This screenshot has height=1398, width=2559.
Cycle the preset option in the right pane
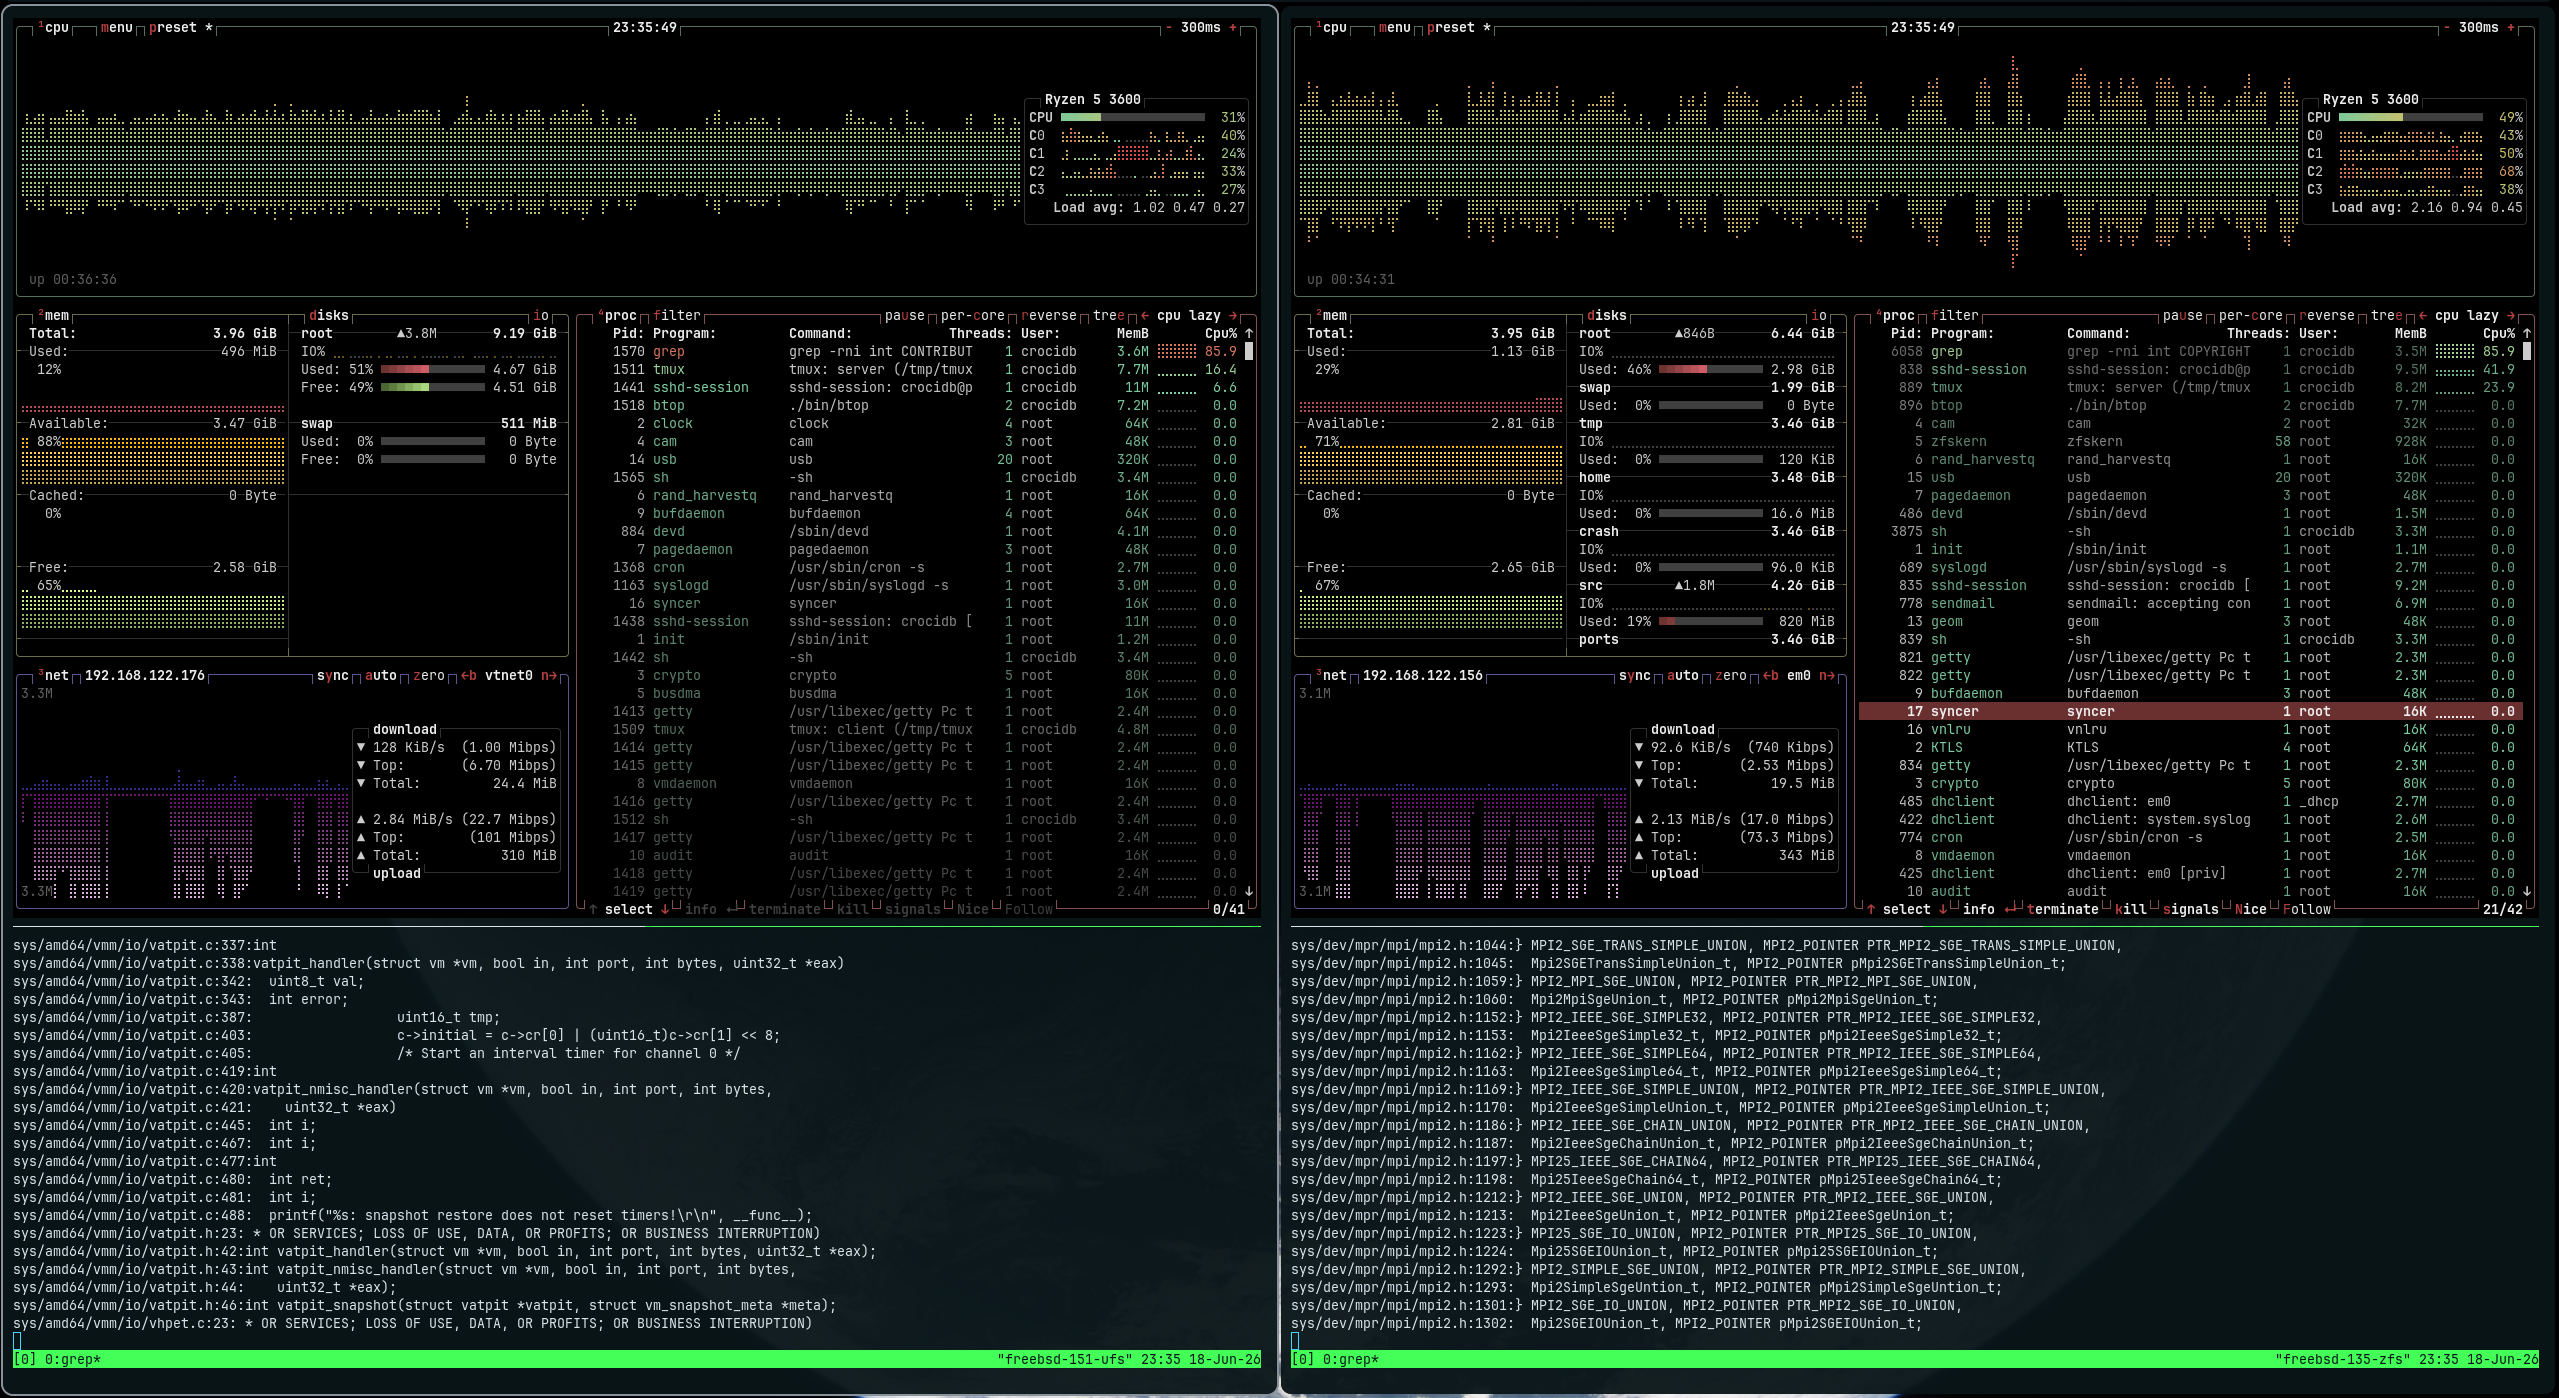[x=1458, y=28]
